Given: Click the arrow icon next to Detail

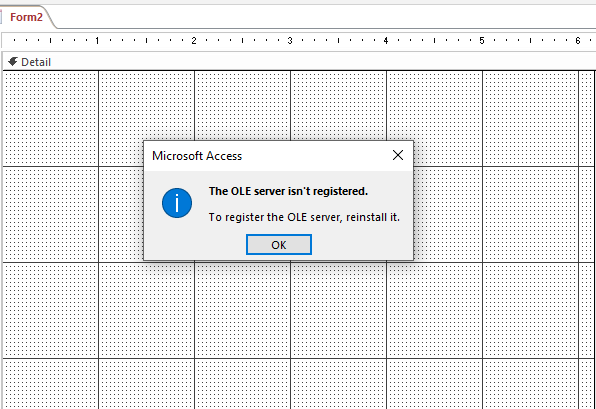Looking at the screenshot, I should [13, 62].
